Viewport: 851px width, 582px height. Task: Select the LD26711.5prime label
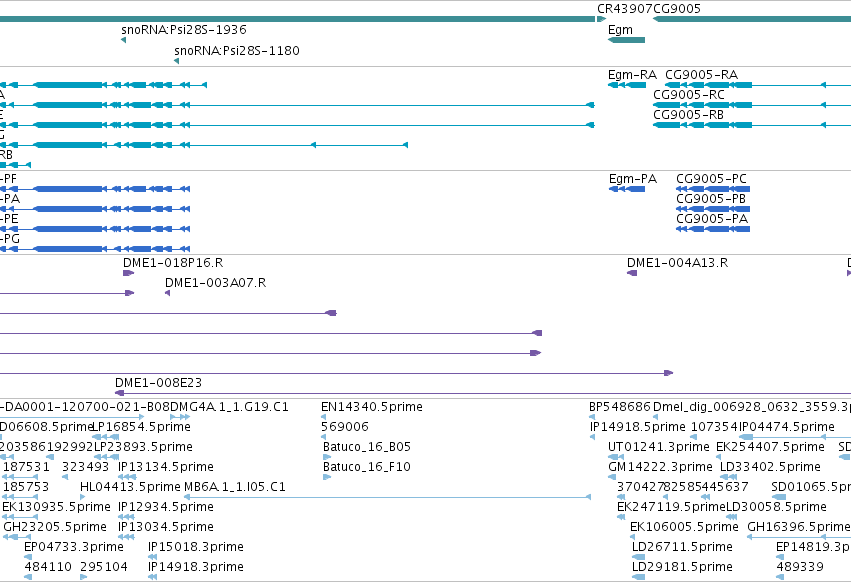683,547
